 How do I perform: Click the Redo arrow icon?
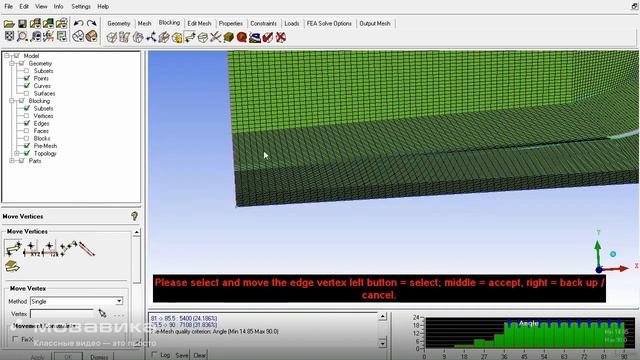point(92,24)
